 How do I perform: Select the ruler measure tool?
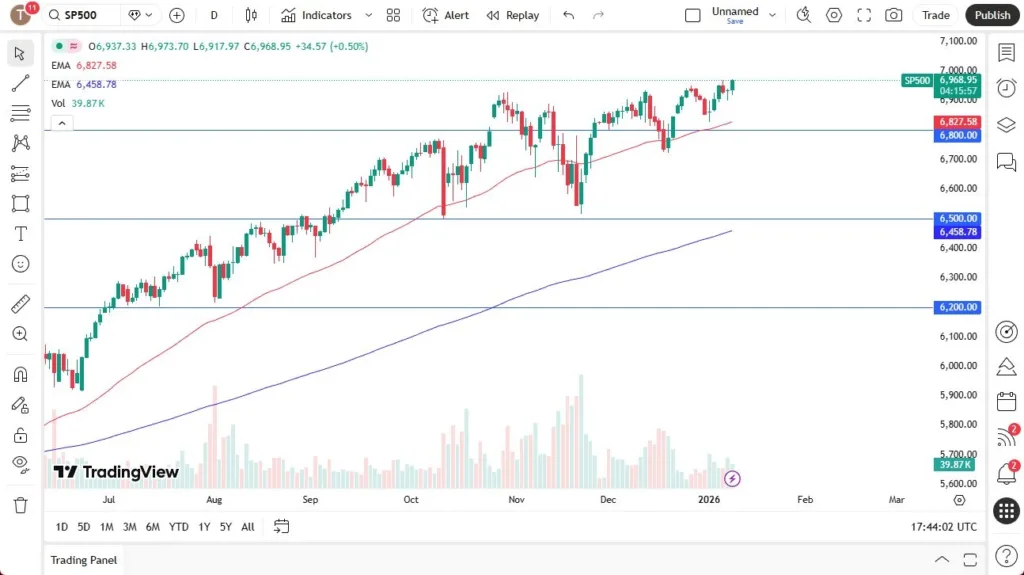click(x=20, y=304)
